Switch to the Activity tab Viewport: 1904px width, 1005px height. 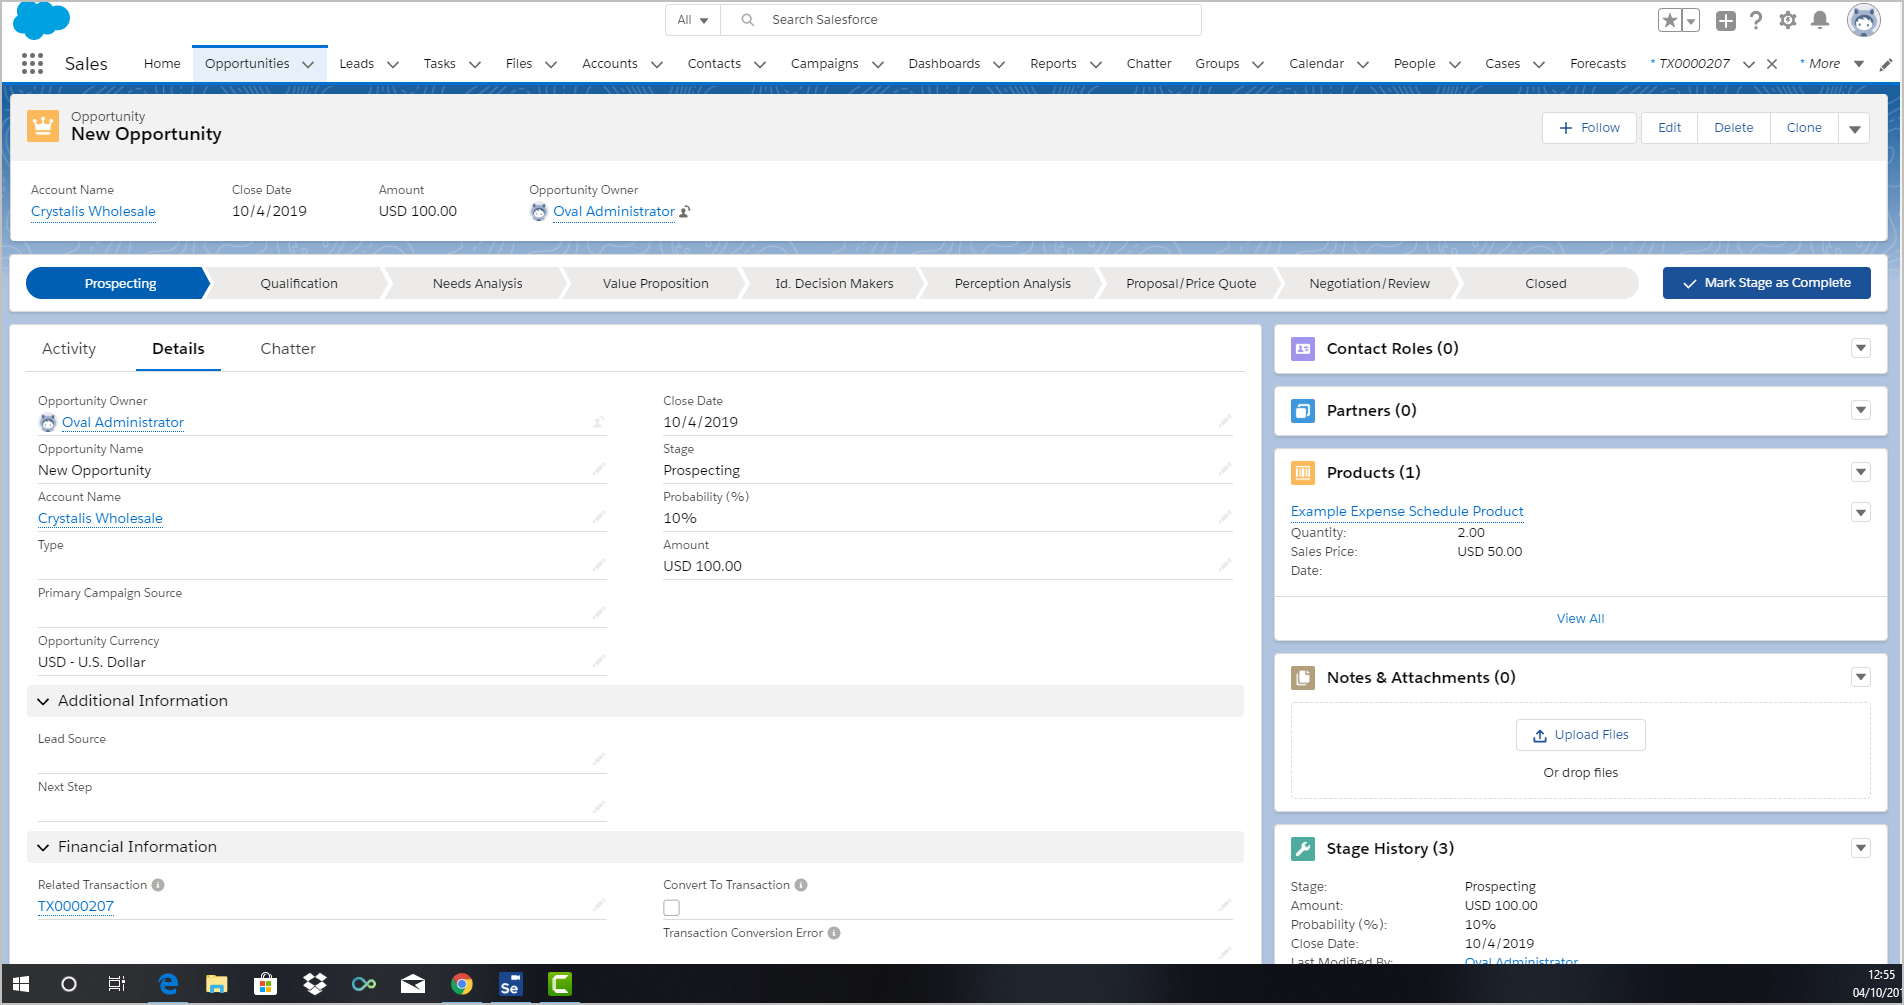point(69,349)
